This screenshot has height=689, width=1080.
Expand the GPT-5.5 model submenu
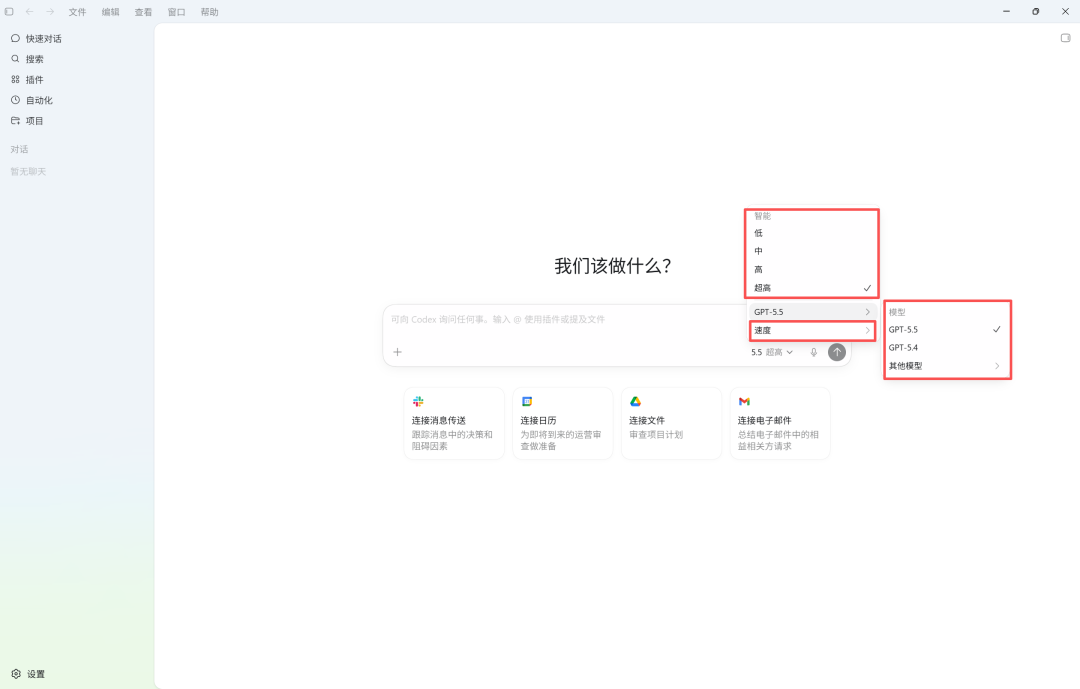(812, 312)
